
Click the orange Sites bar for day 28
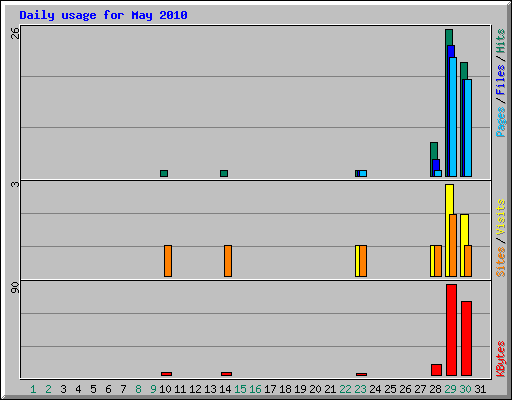(438, 261)
